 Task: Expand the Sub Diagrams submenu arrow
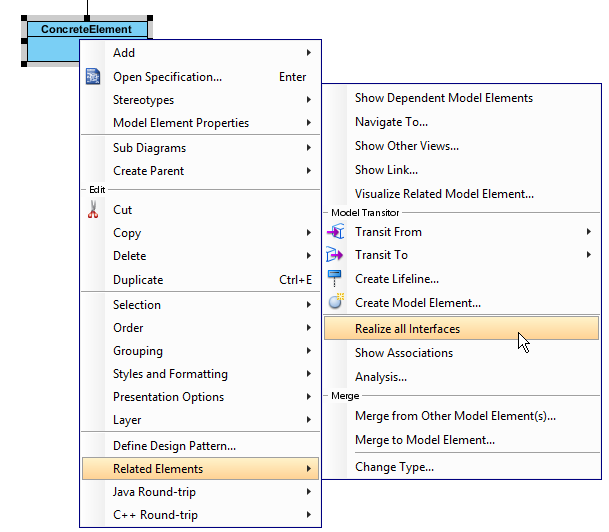(308, 148)
